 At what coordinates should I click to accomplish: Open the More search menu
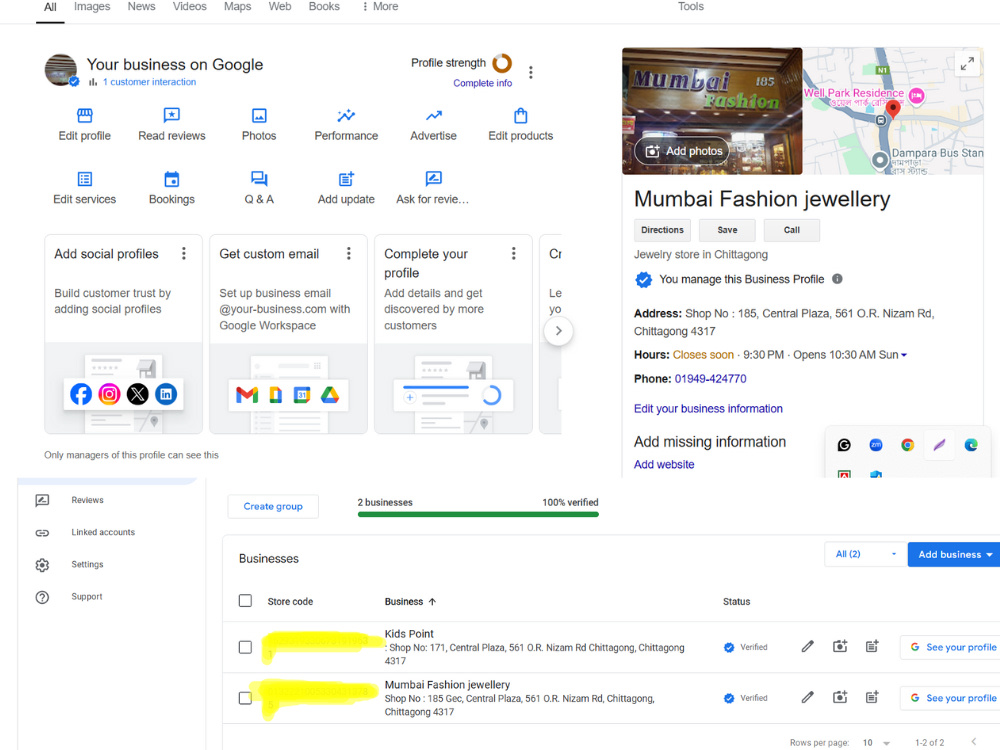[379, 7]
